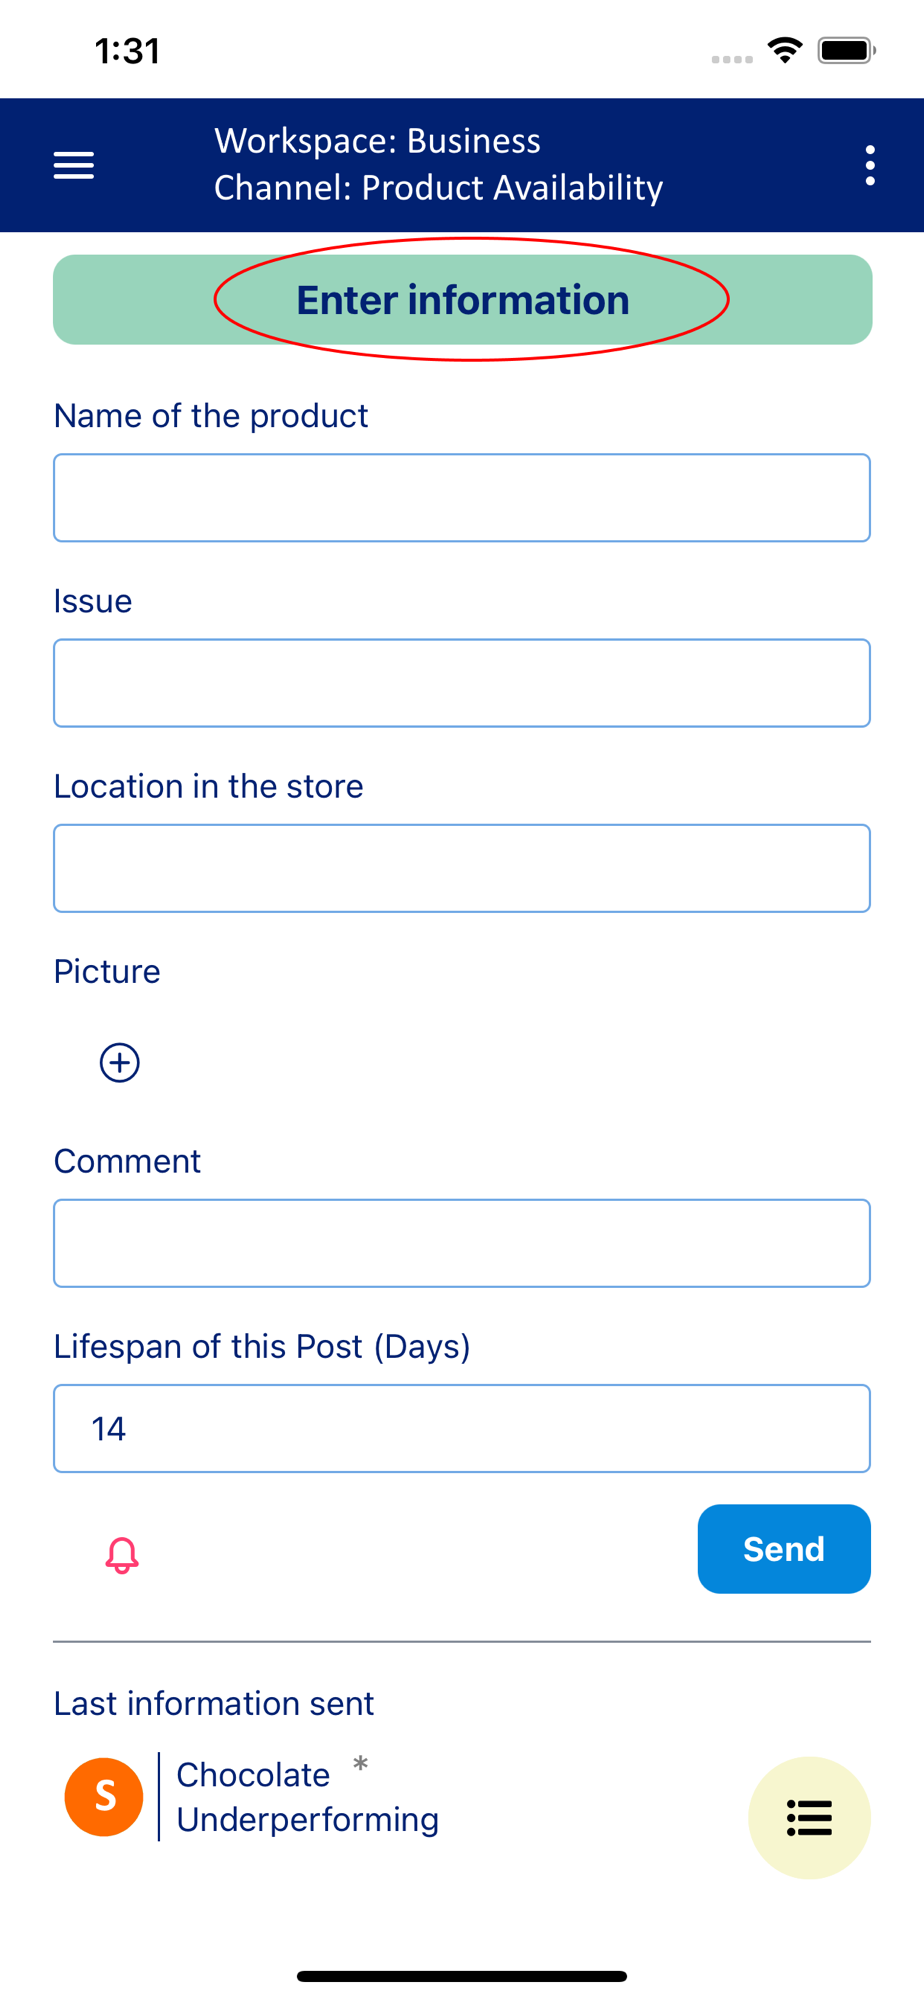
Task: Tap the asterisk beside Chocolate
Action: tap(361, 1765)
